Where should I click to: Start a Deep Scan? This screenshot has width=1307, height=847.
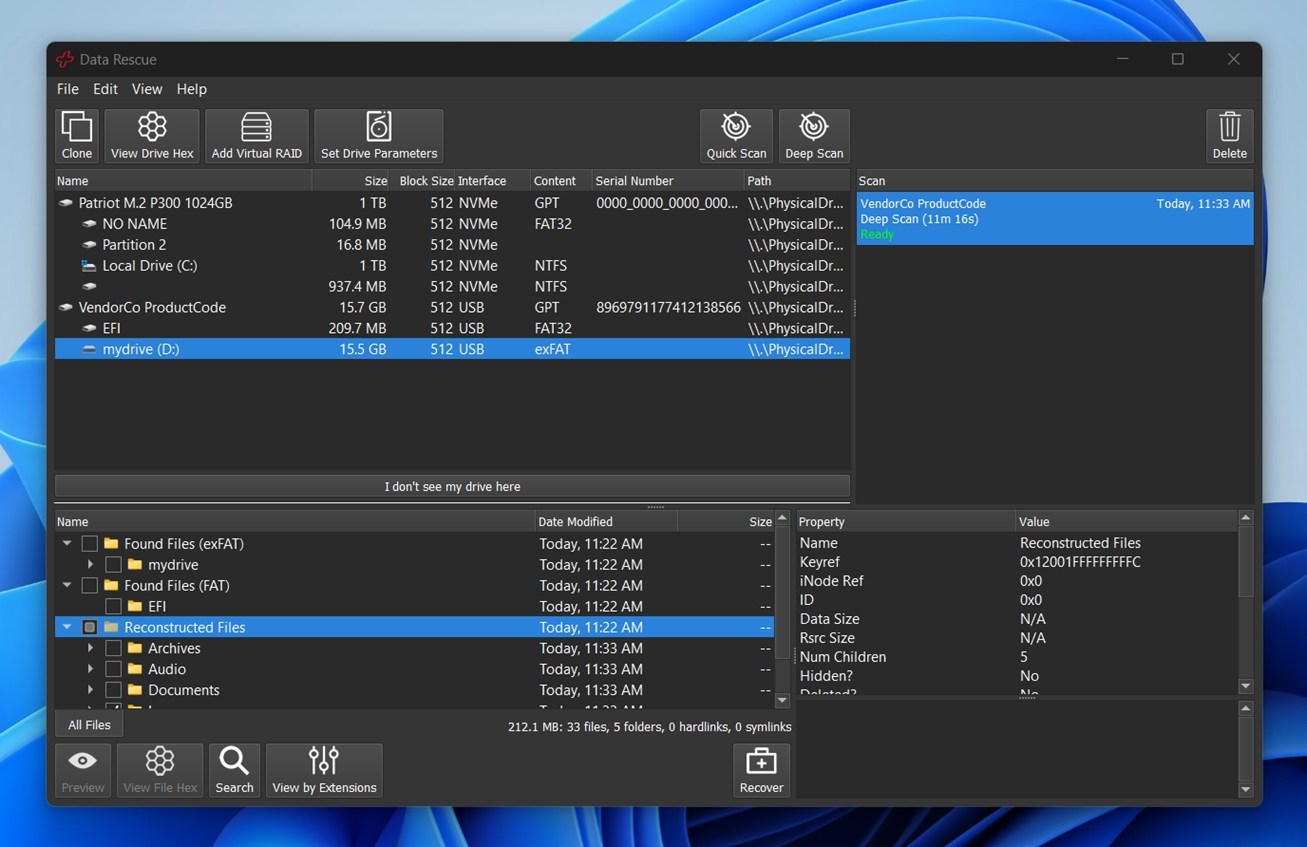[x=813, y=135]
